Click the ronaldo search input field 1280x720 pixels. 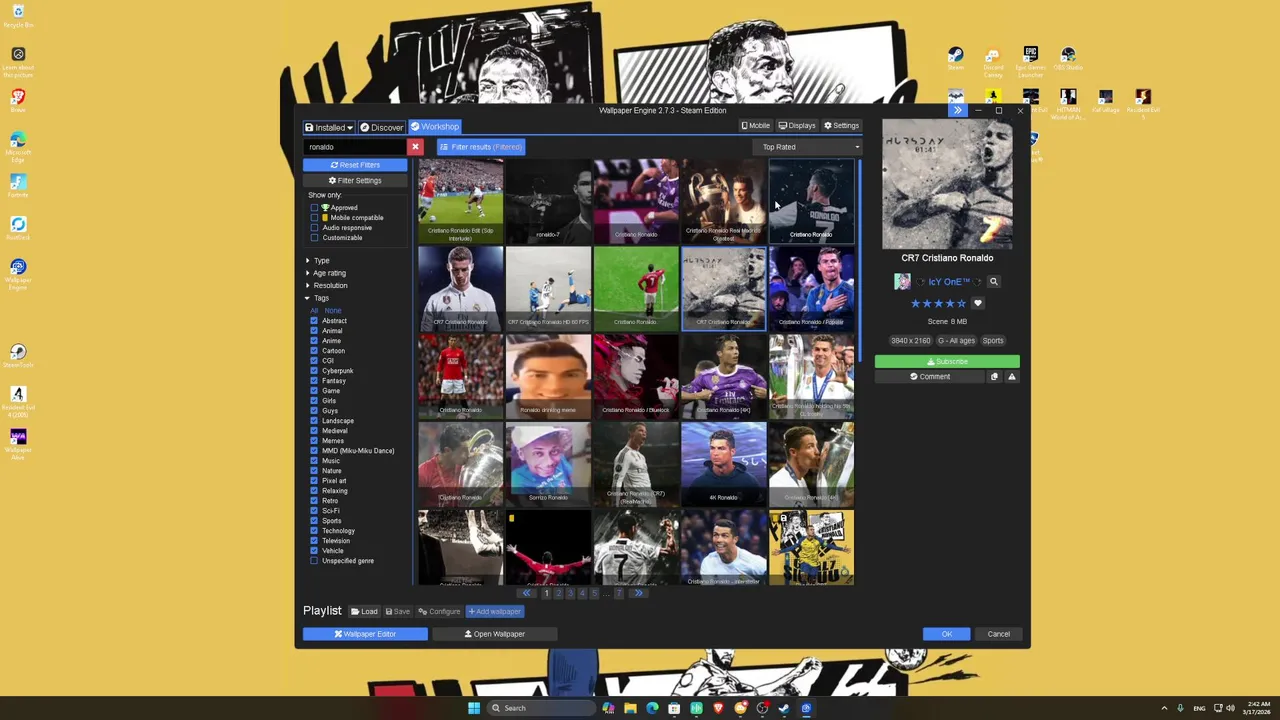(355, 147)
